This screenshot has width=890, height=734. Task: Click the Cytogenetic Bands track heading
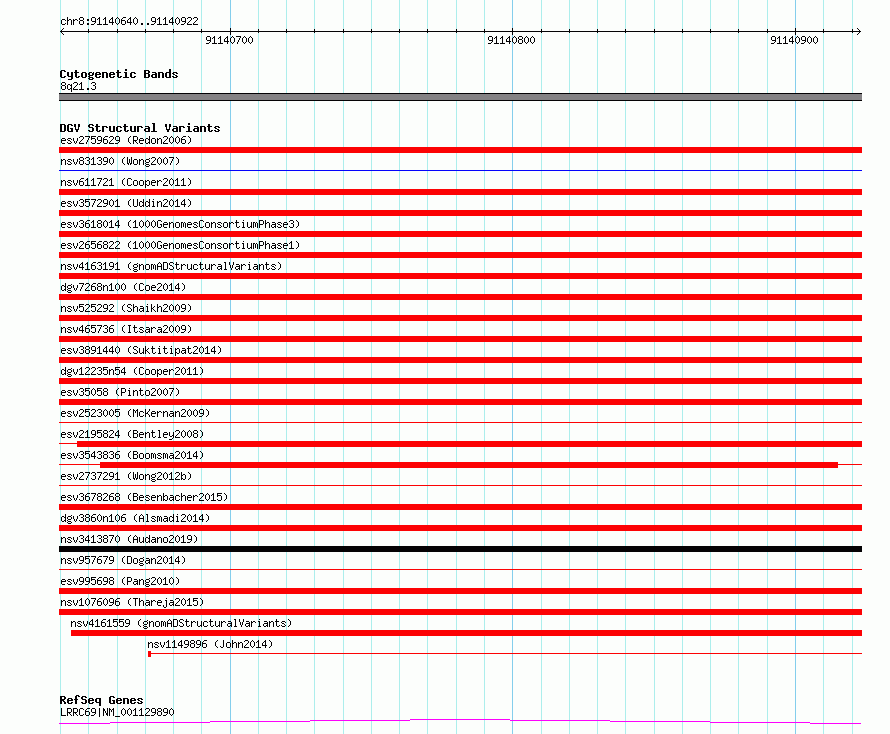(119, 74)
